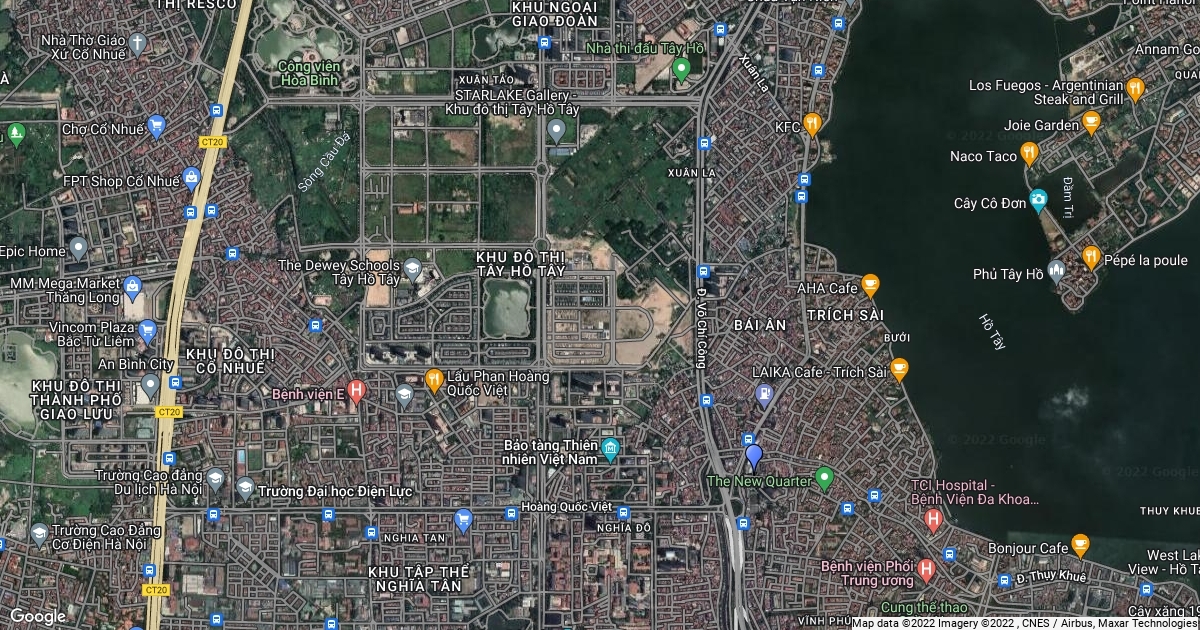Open the Bonjour Cafe coffee marker
The image size is (1200, 630).
click(x=1080, y=545)
